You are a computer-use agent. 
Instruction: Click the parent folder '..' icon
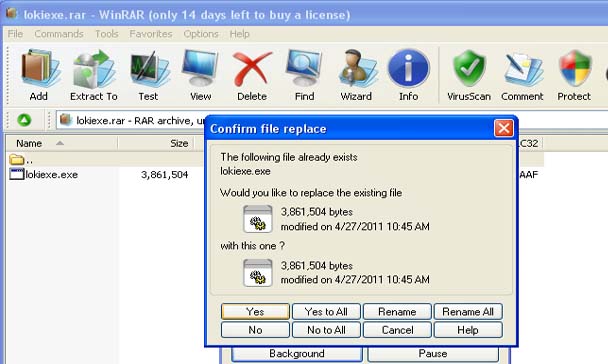pyautogui.click(x=16, y=159)
